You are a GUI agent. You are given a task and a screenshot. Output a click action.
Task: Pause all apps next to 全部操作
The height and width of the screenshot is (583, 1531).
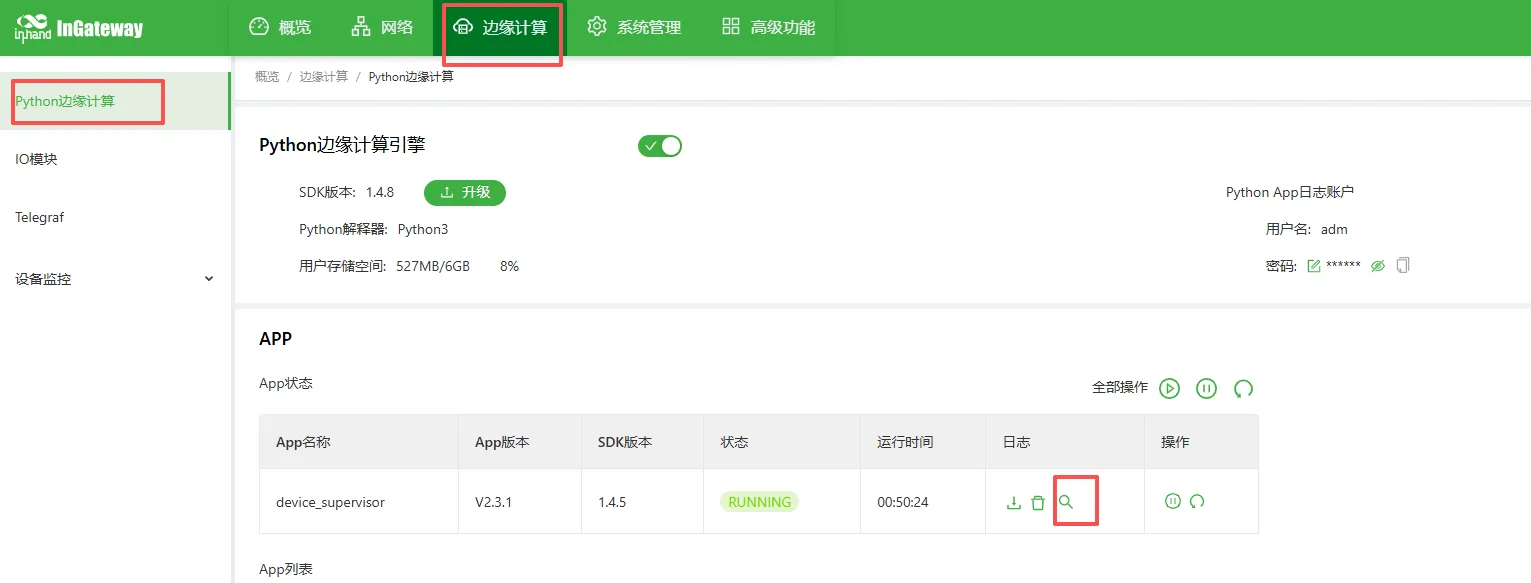(x=1206, y=388)
